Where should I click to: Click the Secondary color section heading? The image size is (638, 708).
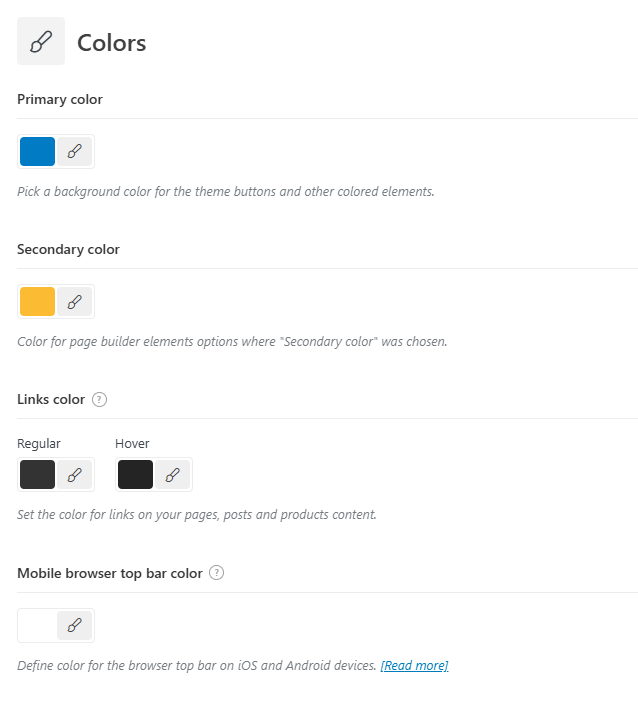click(x=68, y=249)
